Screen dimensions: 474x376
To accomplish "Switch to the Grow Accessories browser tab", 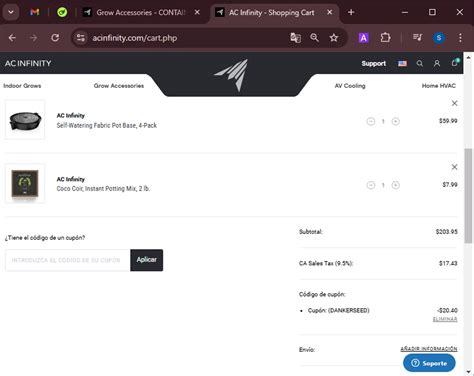I will 141,13.
